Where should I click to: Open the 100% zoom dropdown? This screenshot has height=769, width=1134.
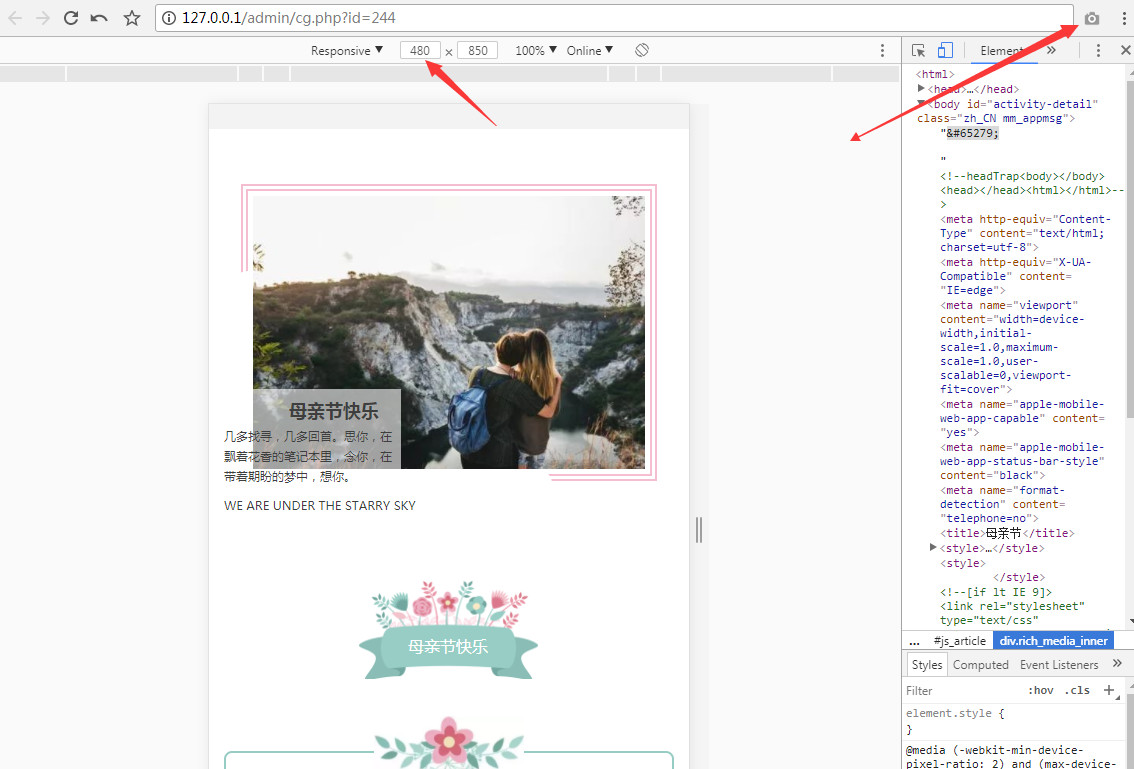(x=536, y=51)
